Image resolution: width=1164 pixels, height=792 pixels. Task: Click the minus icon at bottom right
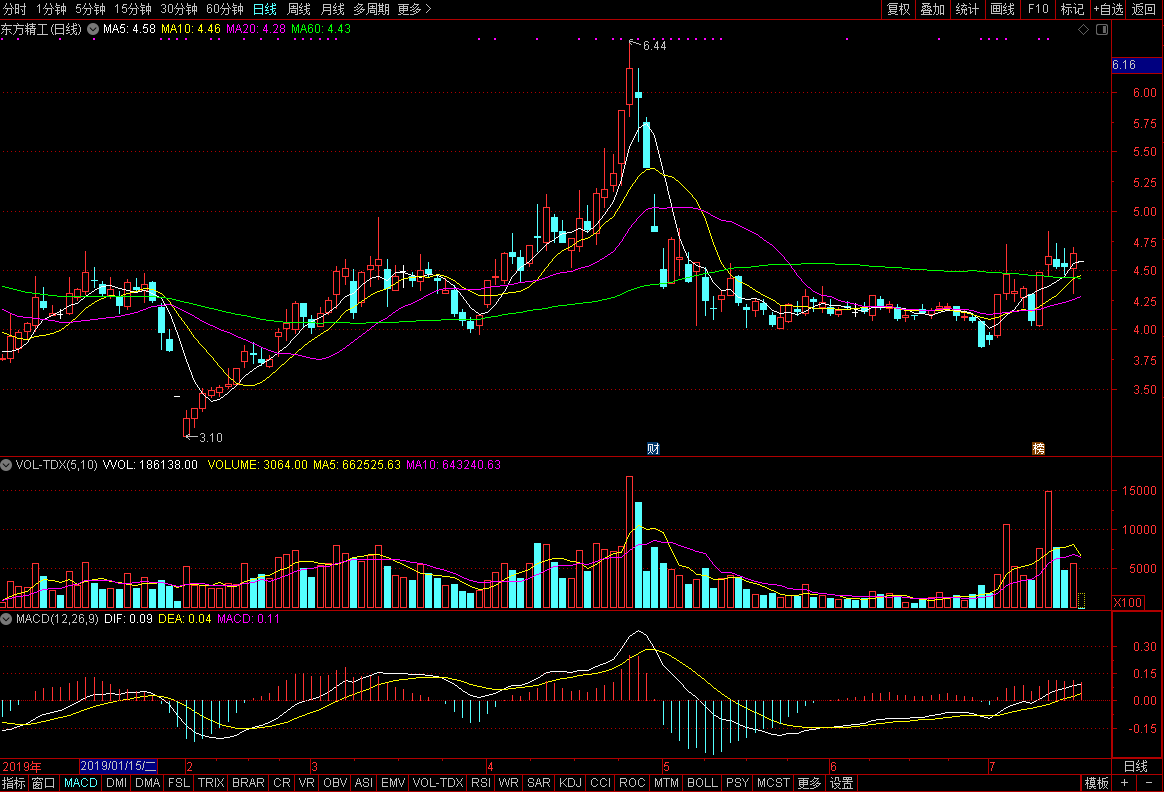(1149, 783)
